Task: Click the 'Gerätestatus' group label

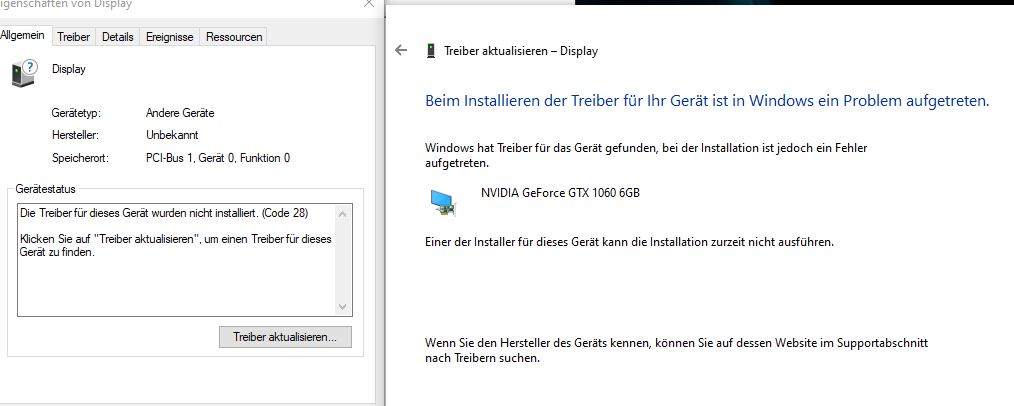Action: [45, 189]
